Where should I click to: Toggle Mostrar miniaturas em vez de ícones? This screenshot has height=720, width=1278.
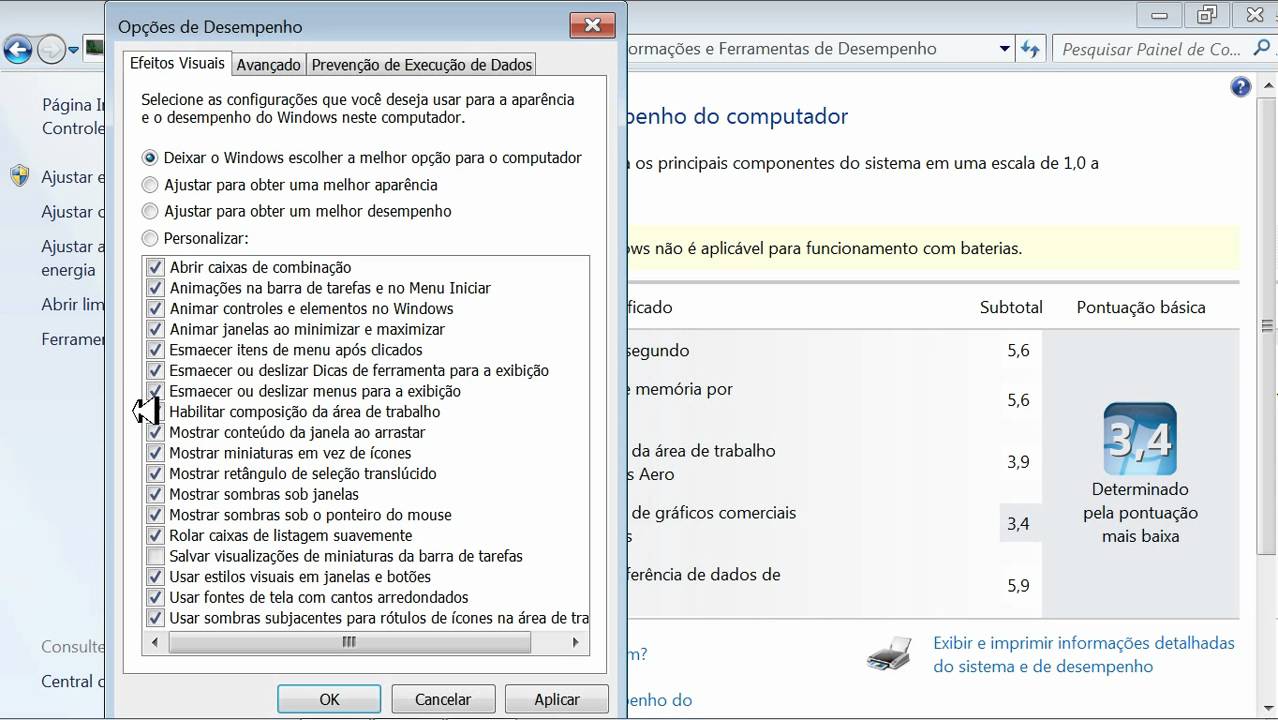[155, 453]
